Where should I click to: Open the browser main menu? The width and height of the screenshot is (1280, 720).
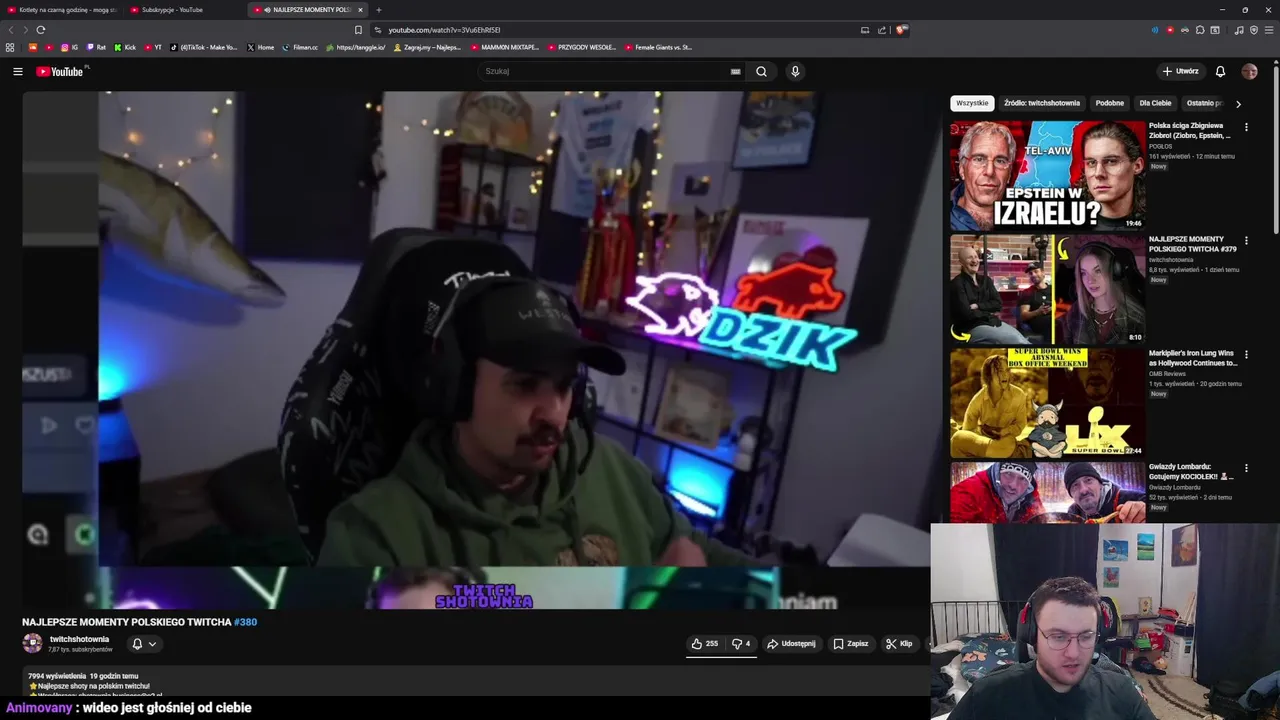pos(1268,30)
